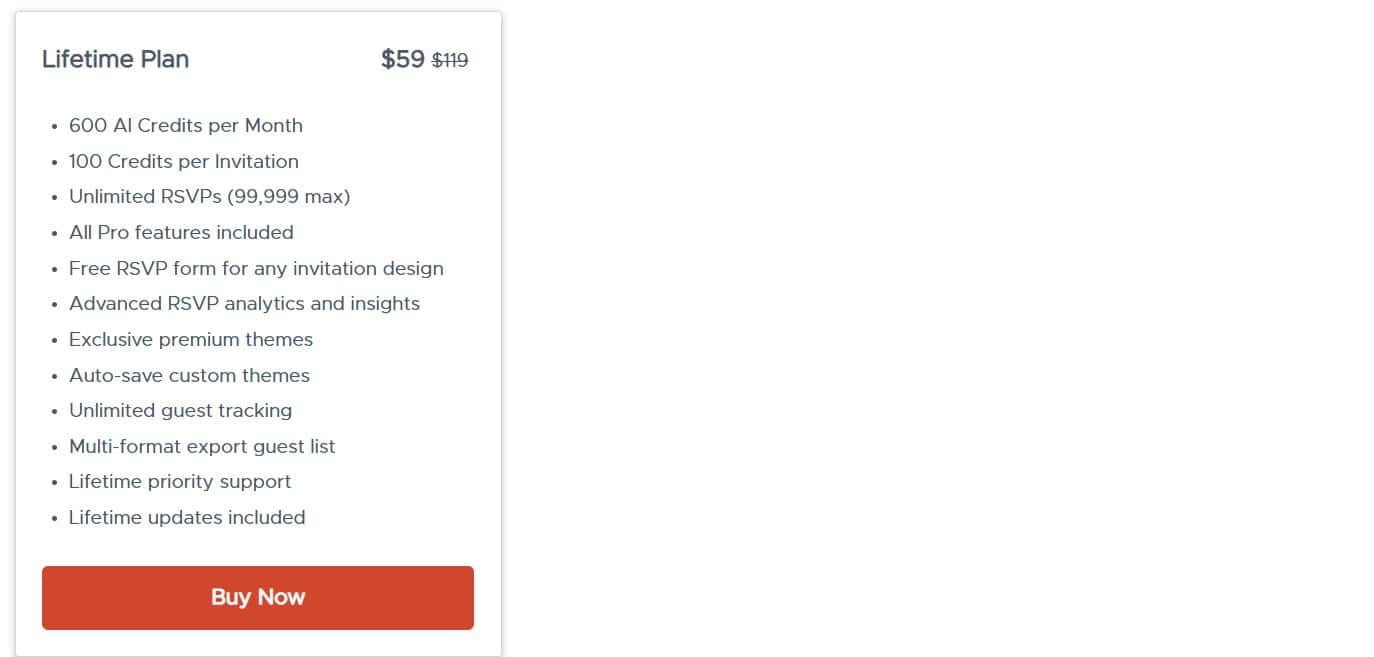Click the Auto-save custom themes item
Image resolution: width=1374 pixels, height=657 pixels.
pyautogui.click(x=190, y=375)
